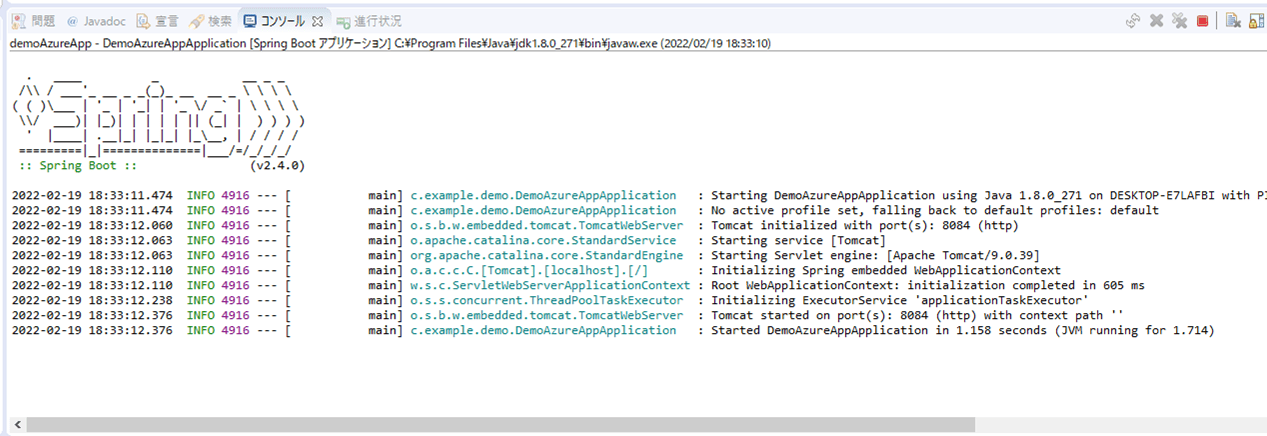Viewport: 1267px width, 436px height.
Task: Click the double-X Remove All Terminated Launches icon
Action: tap(1179, 20)
